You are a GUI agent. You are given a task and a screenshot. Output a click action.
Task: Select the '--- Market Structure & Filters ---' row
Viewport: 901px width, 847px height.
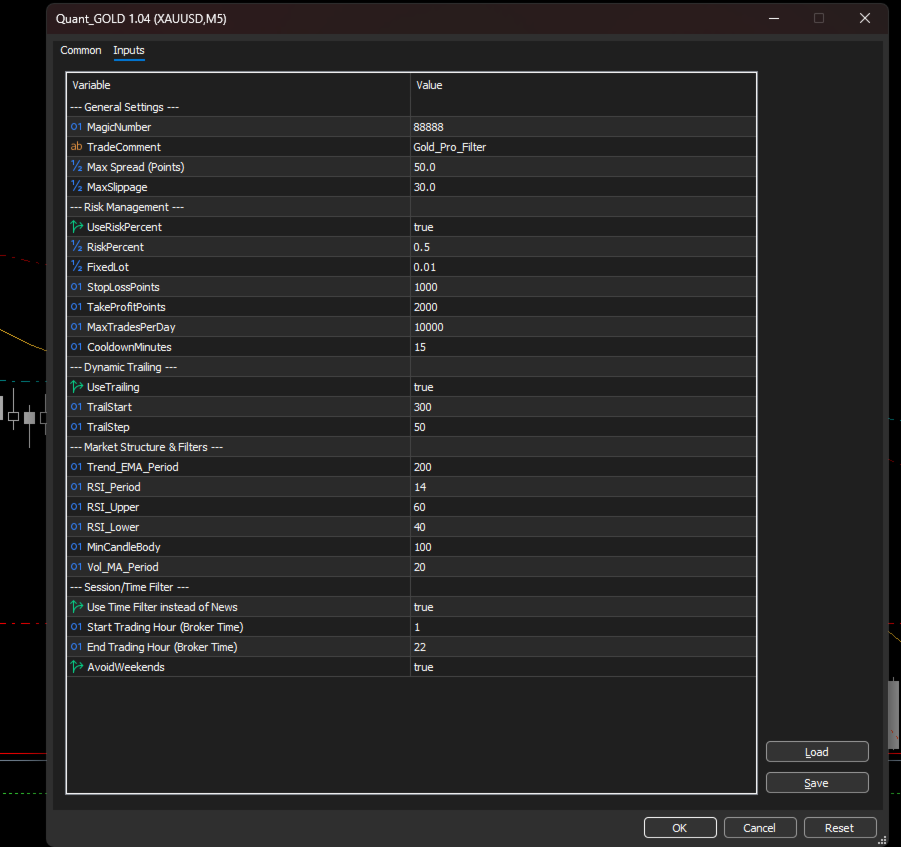[x=411, y=447]
